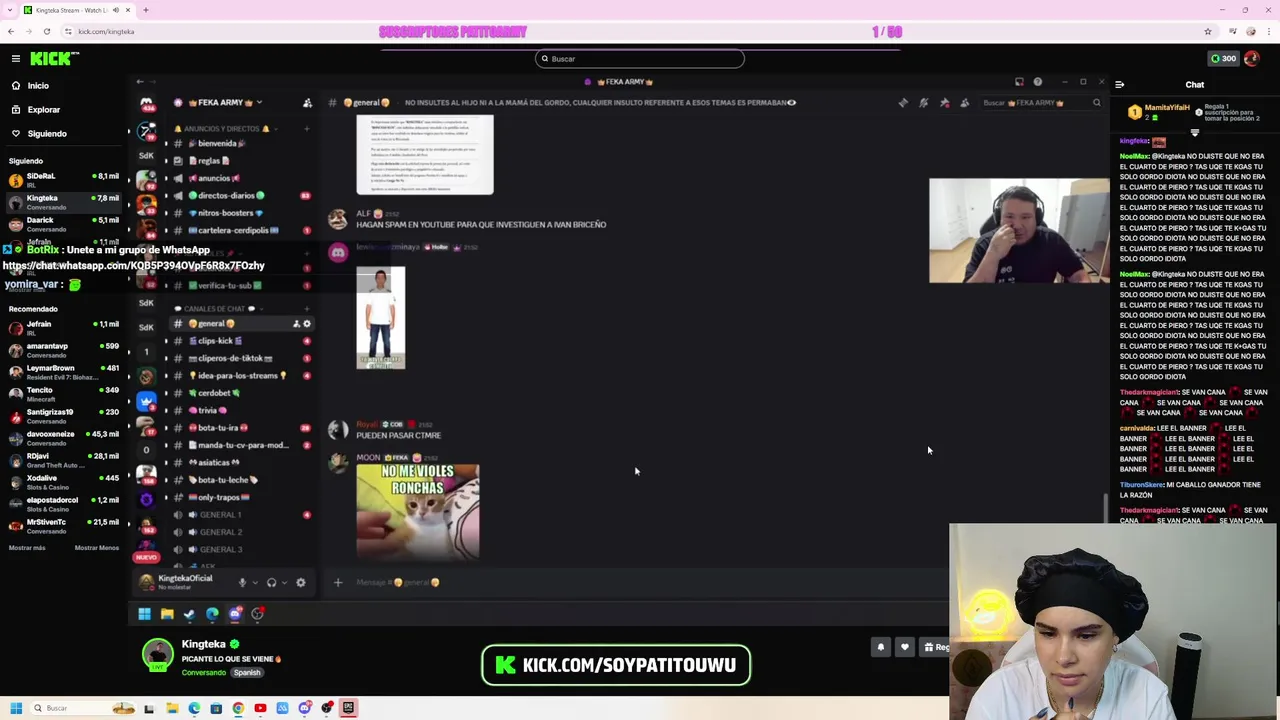The height and width of the screenshot is (720, 1280).
Task: Bookmark this page with star icon
Action: pyautogui.click(x=1207, y=31)
